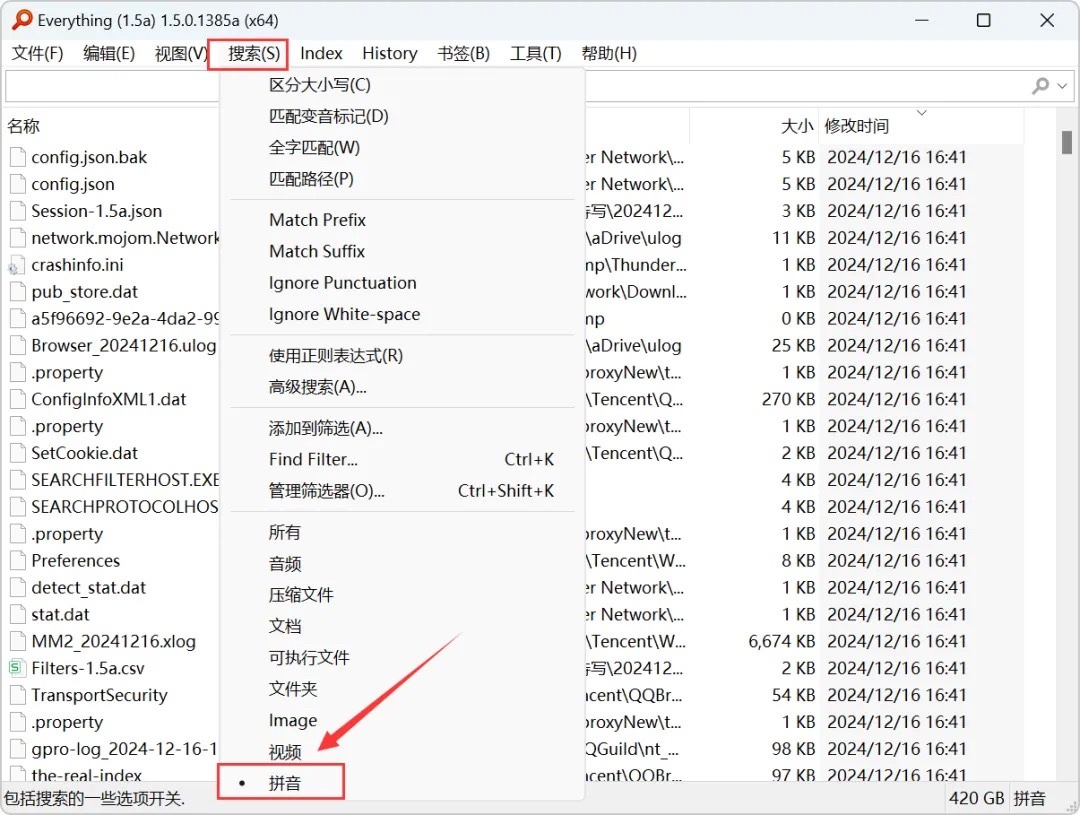Click the Everything app icon in title bar
Screen dimensions: 1080x815
[x=22, y=20]
